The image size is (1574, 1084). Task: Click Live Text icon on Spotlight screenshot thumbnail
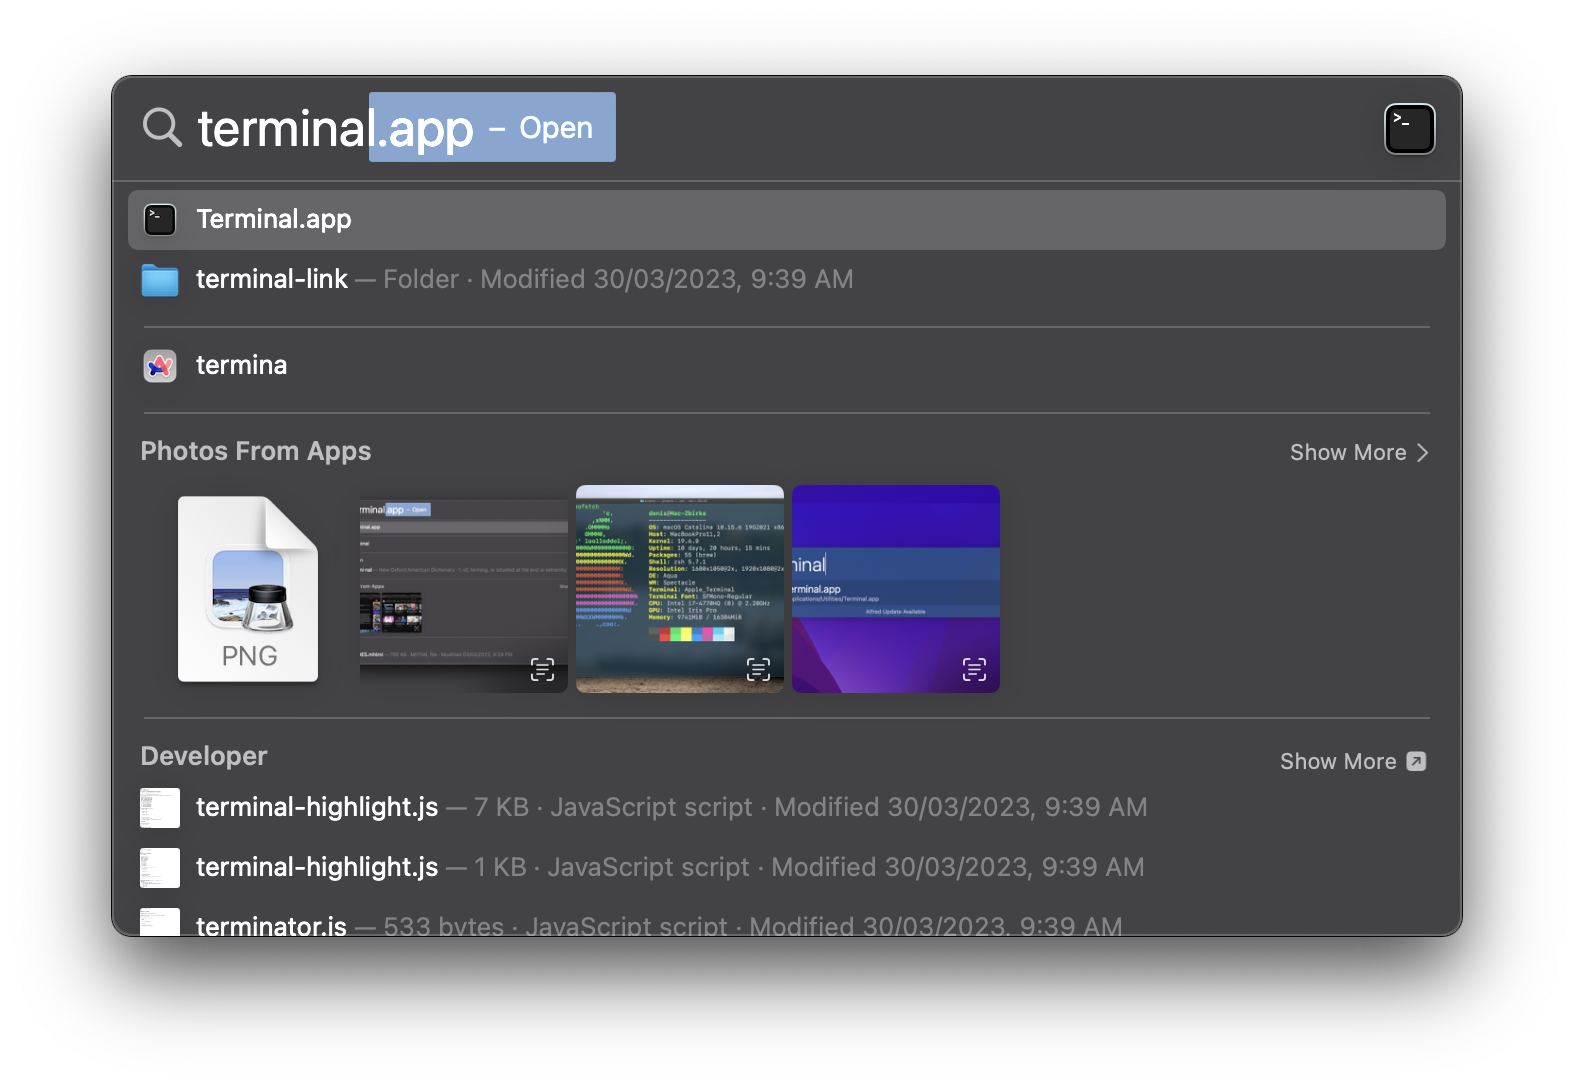pos(542,669)
